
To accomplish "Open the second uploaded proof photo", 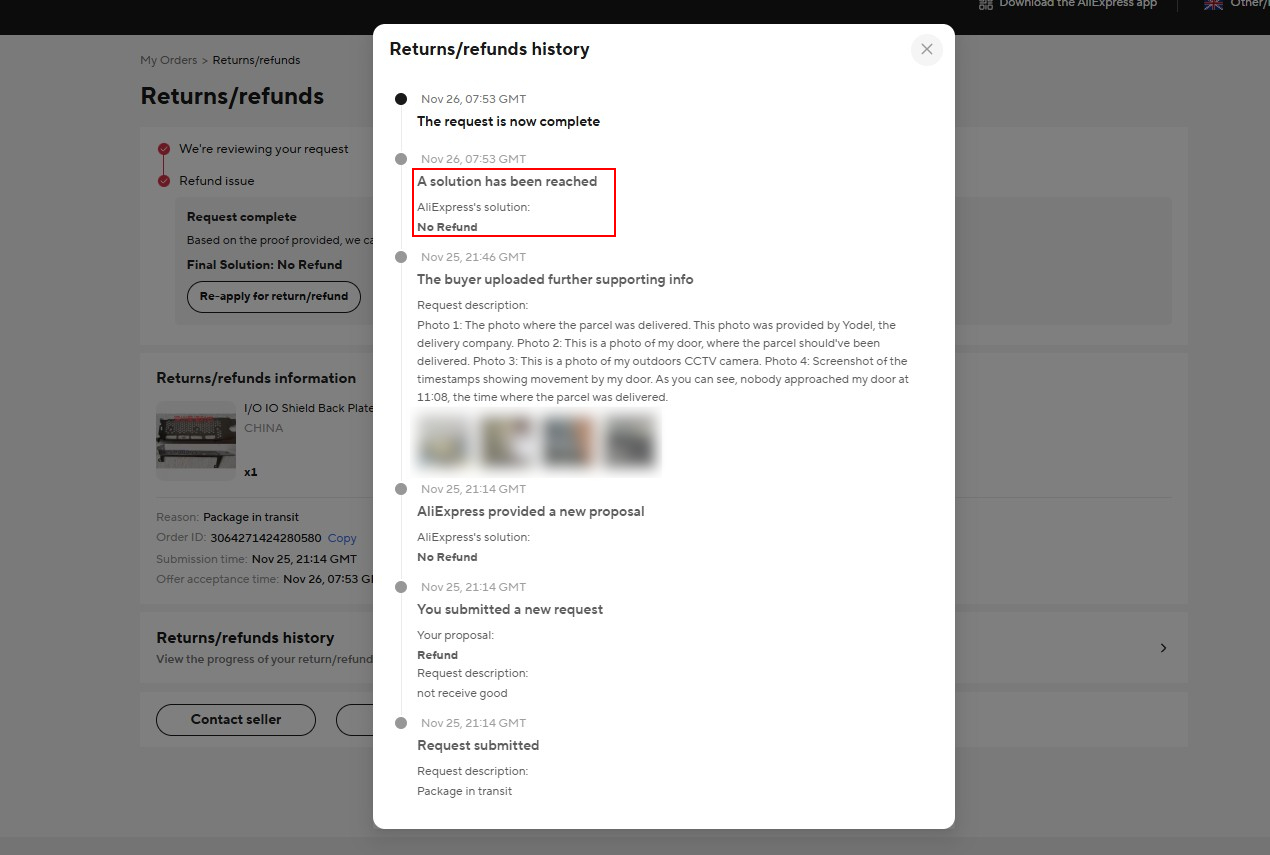I will click(507, 441).
